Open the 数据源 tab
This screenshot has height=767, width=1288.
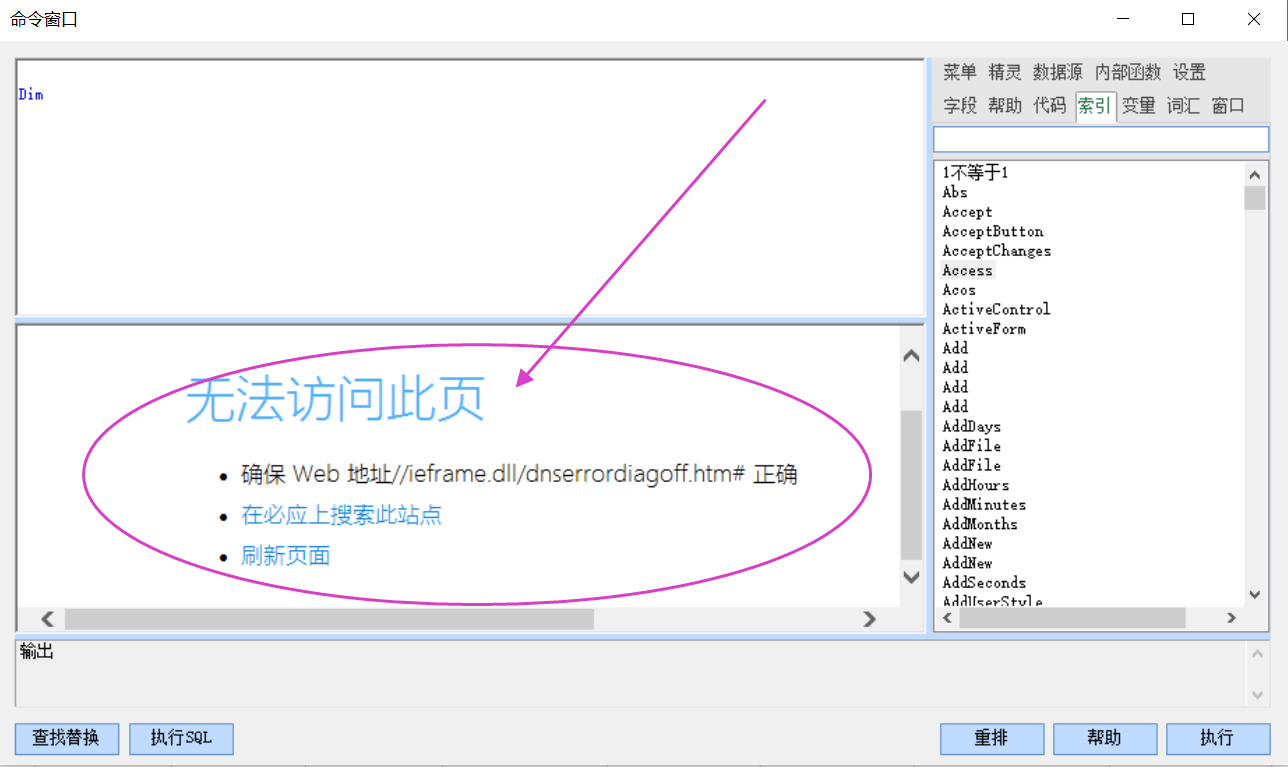click(1058, 72)
